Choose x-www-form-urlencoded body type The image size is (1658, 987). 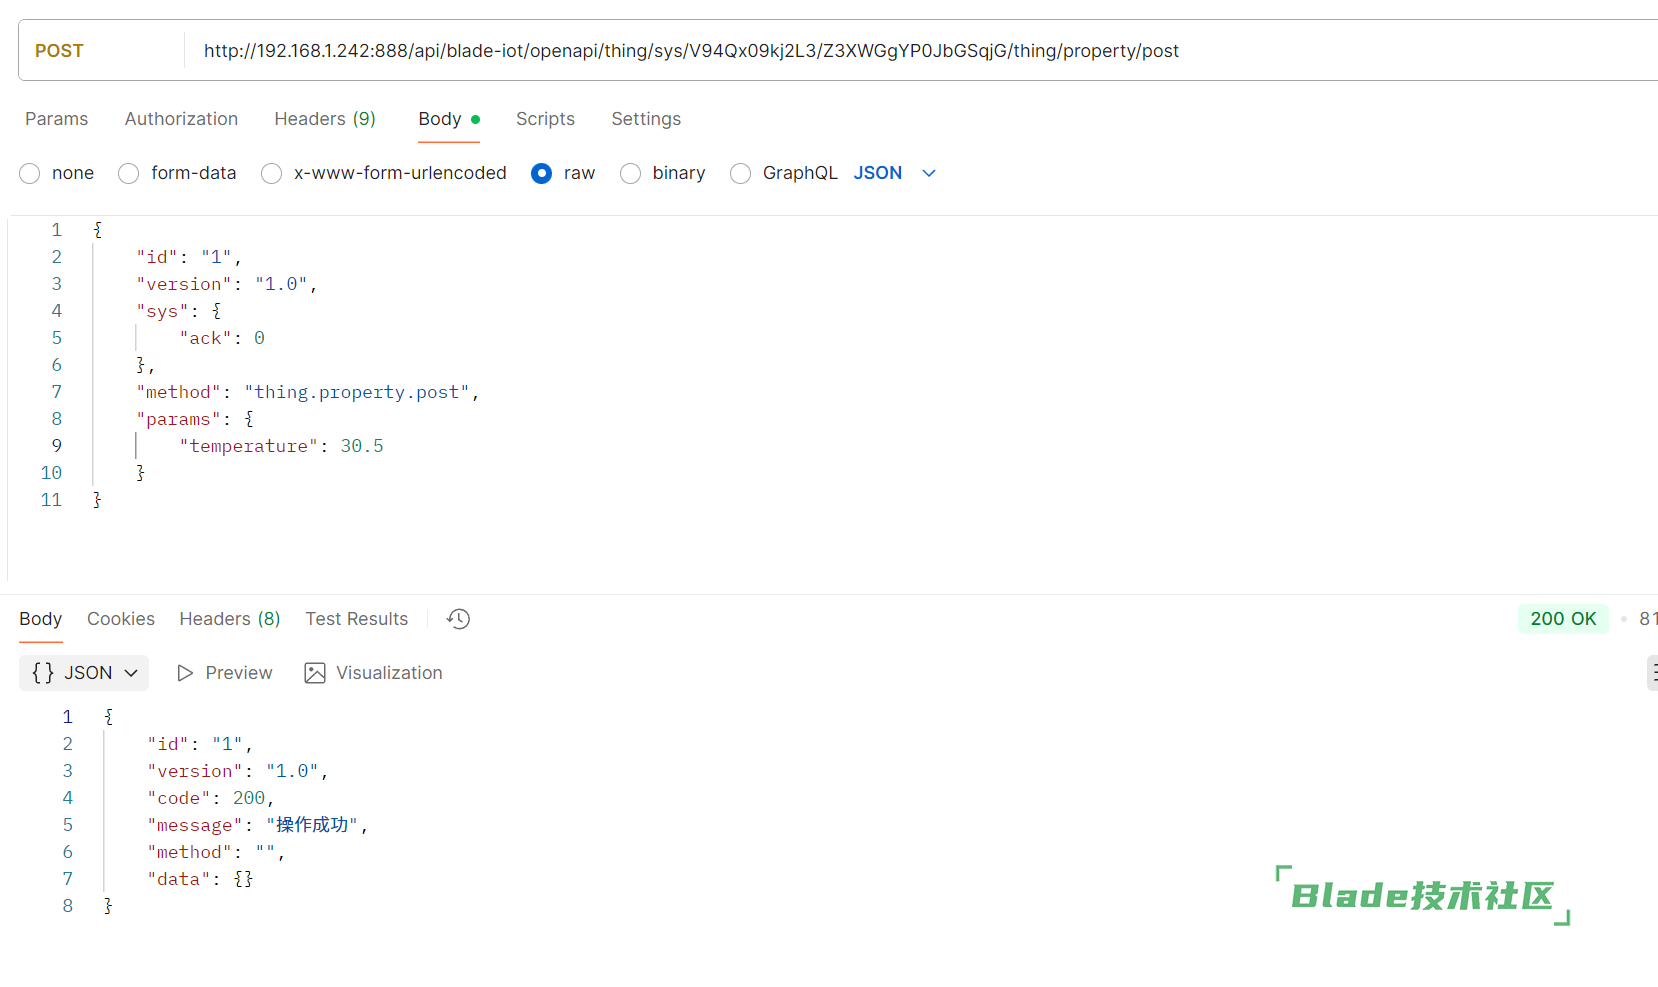(x=272, y=174)
